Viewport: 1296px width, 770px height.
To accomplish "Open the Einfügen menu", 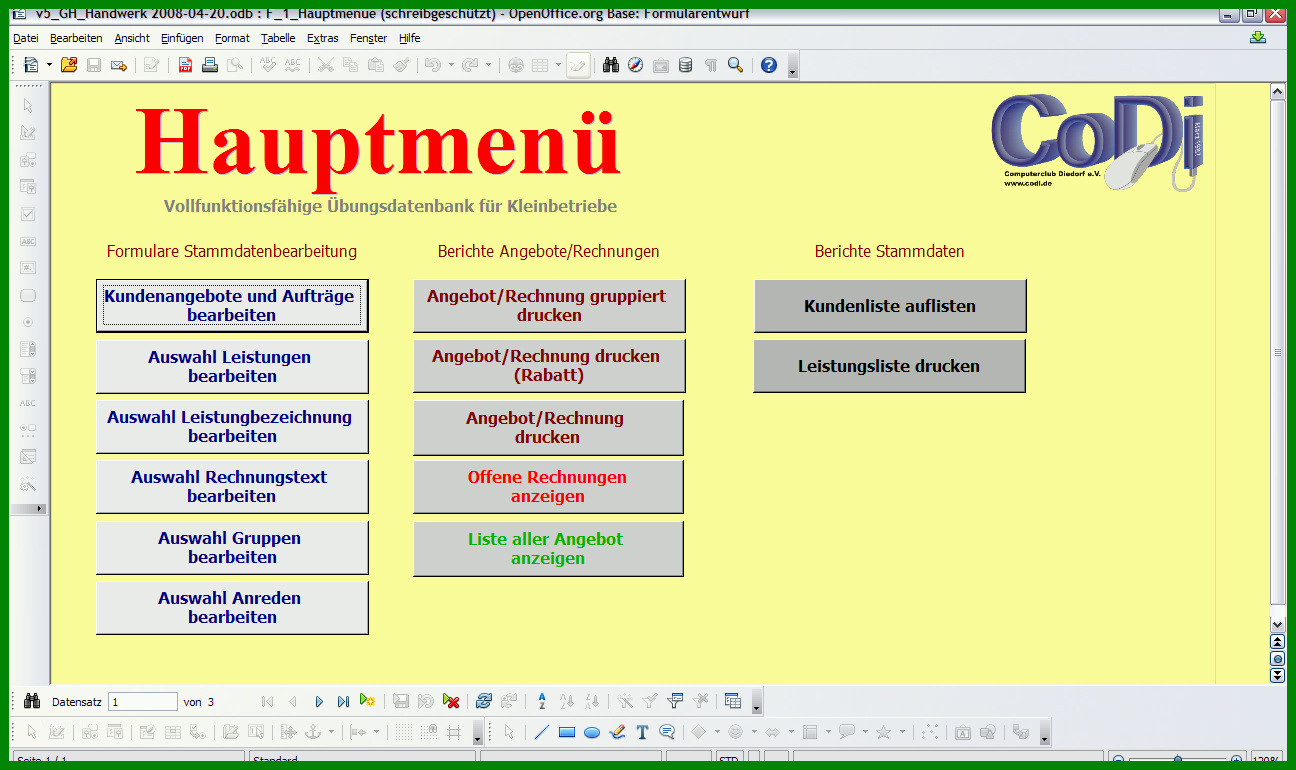I will (x=182, y=38).
